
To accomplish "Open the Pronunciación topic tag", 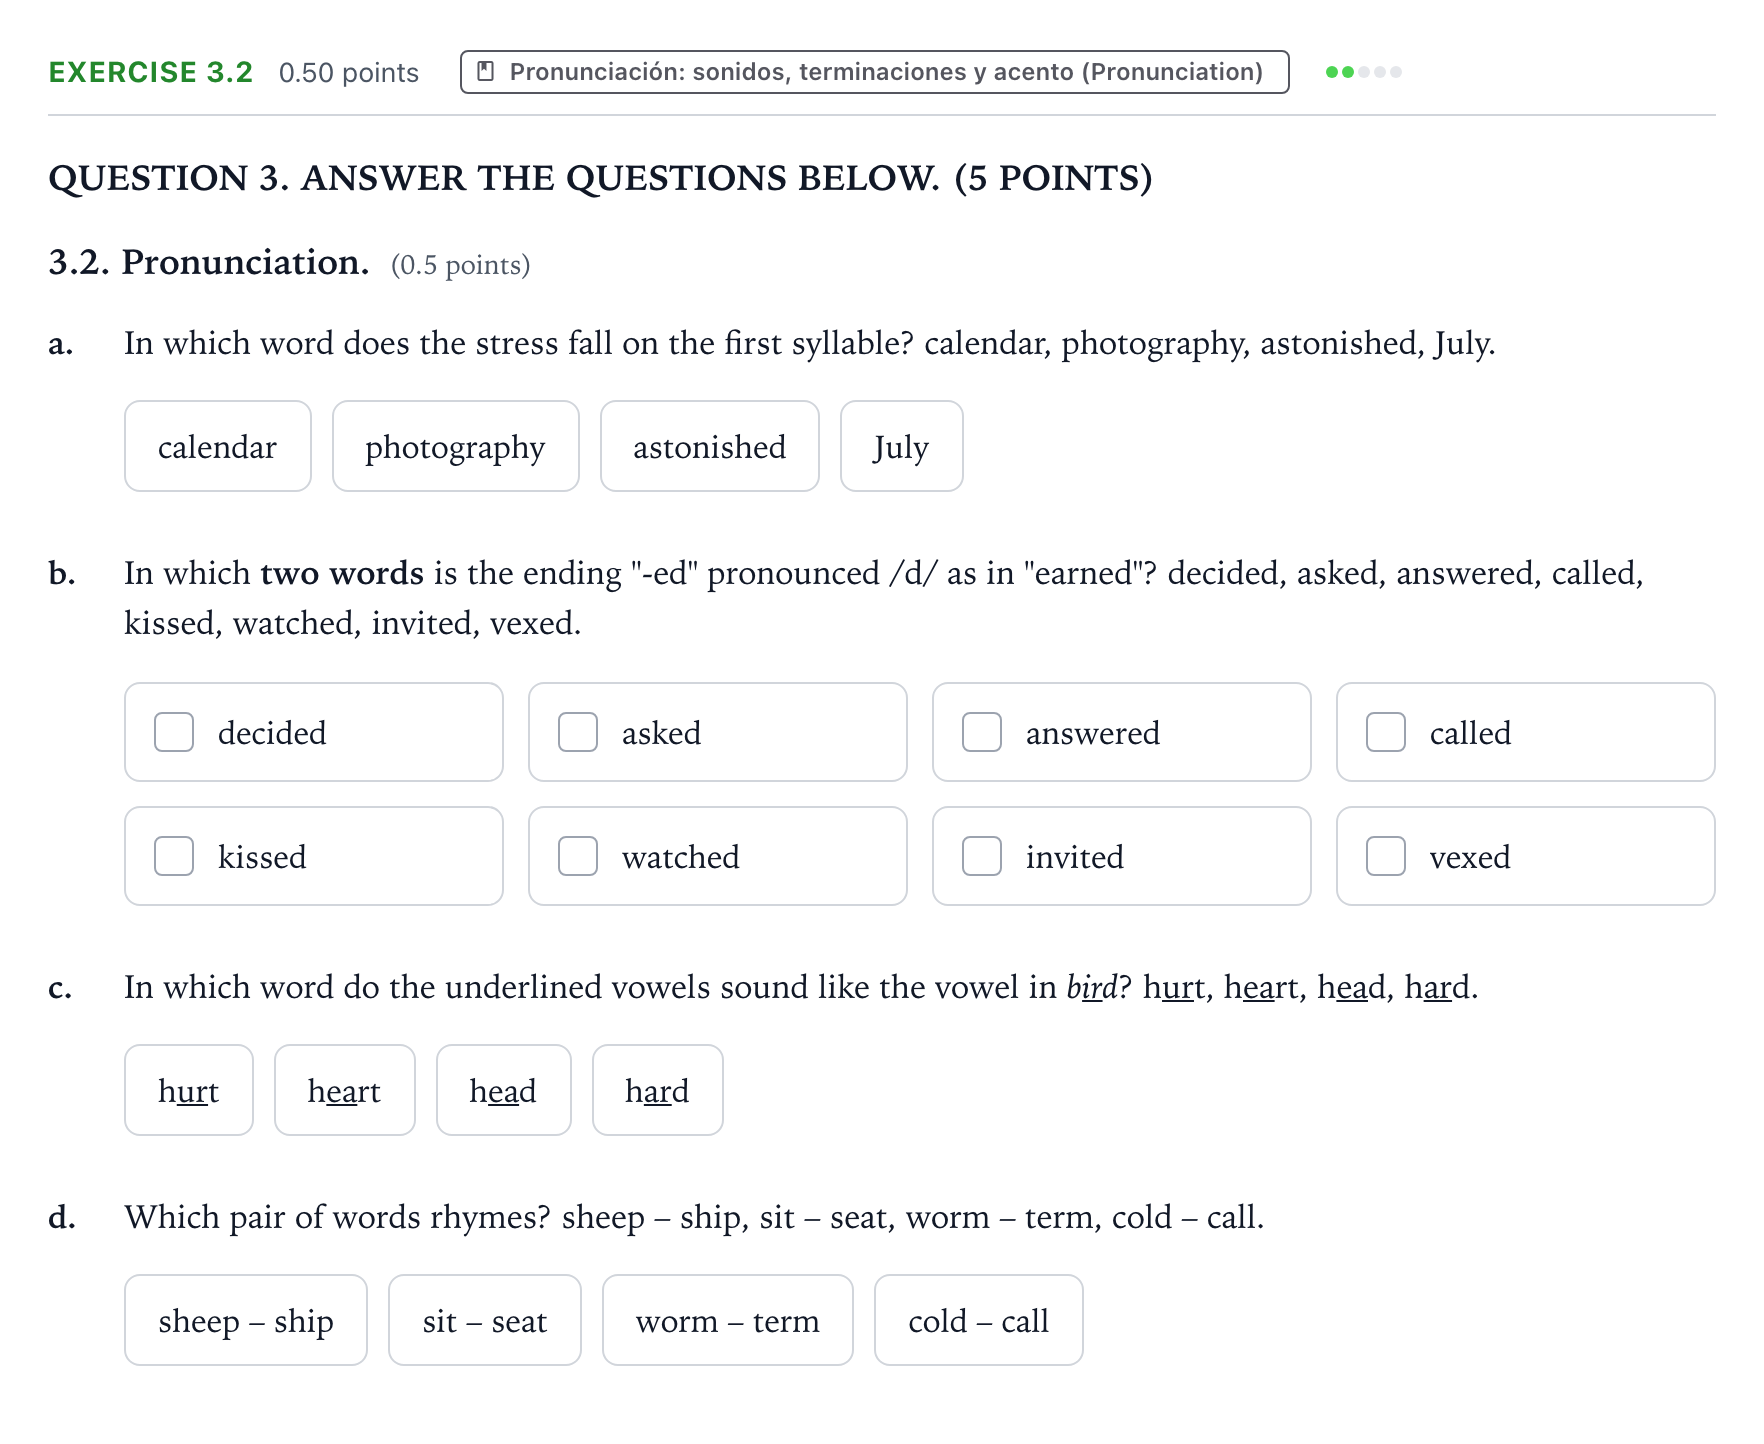I will 874,72.
